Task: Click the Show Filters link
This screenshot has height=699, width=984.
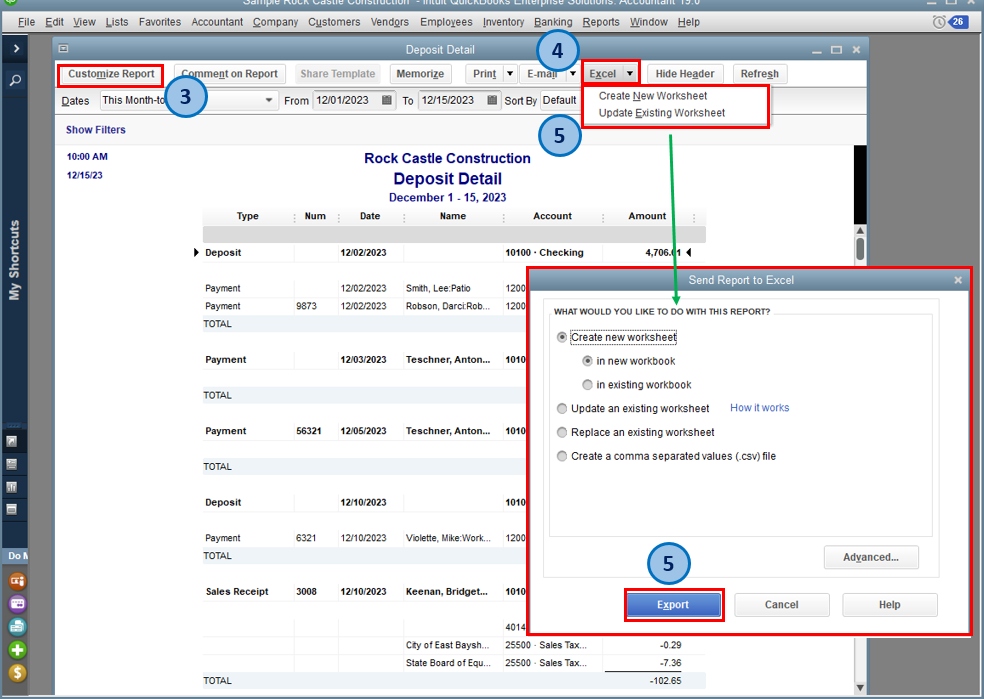Action: point(95,130)
